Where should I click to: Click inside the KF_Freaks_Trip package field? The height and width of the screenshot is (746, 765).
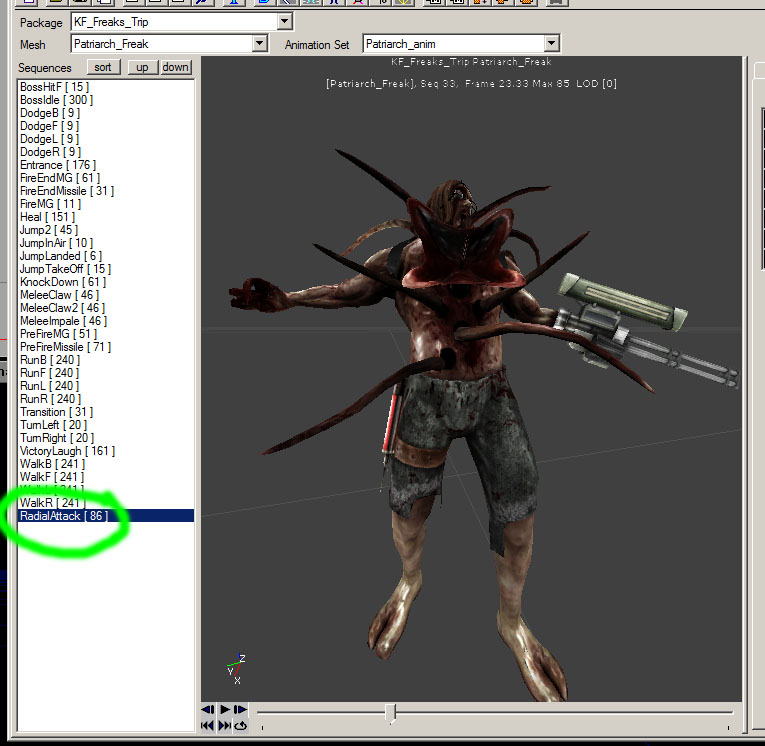pyautogui.click(x=175, y=21)
